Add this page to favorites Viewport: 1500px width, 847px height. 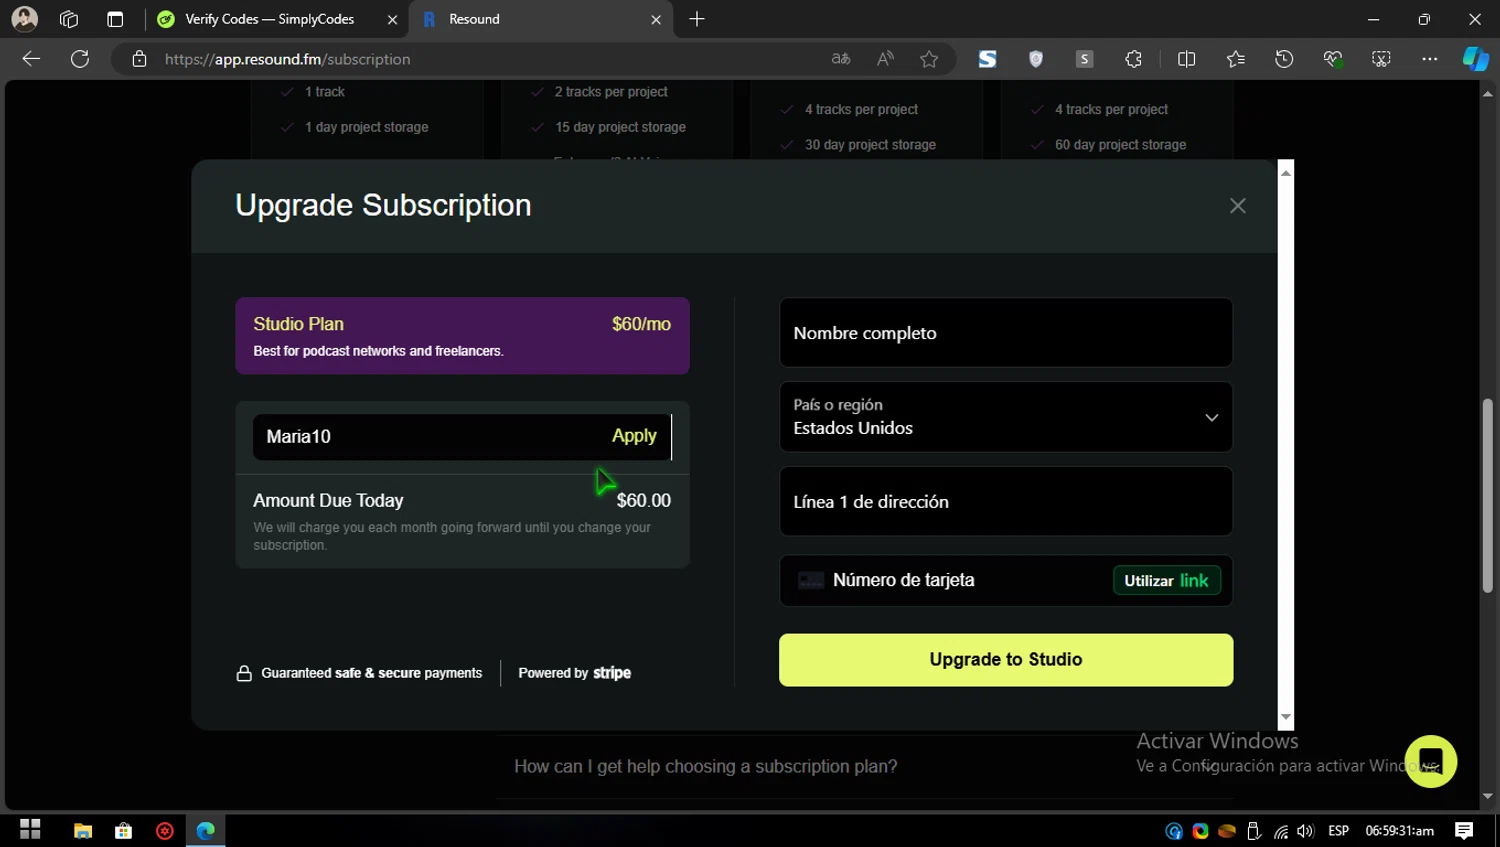pyautogui.click(x=929, y=59)
